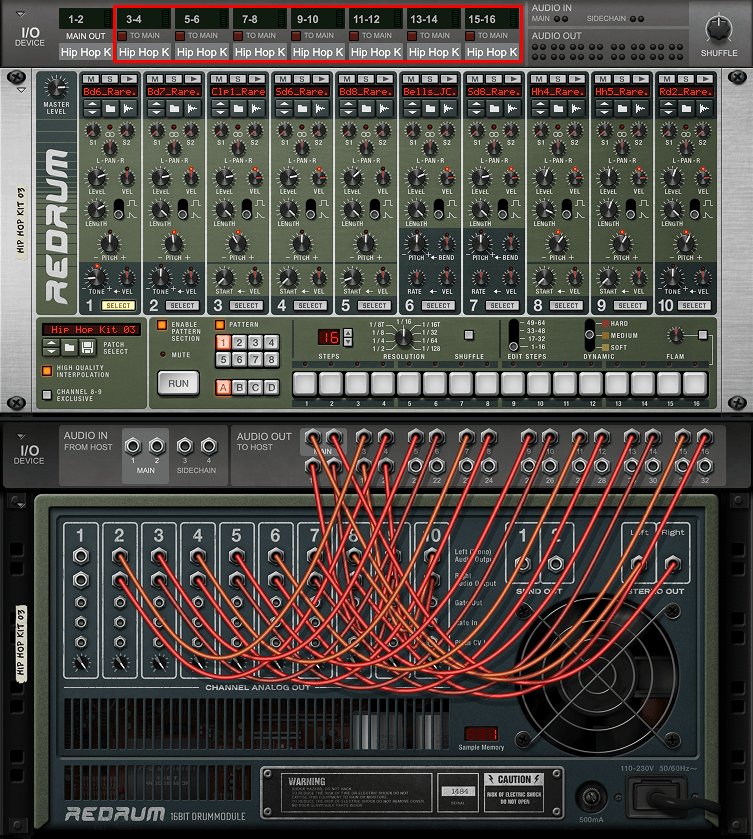Activate step 9 in the sequencer

pos(513,384)
